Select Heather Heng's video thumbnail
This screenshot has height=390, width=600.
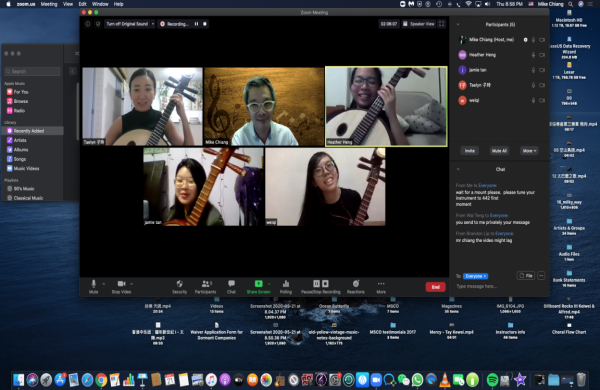[x=386, y=106]
